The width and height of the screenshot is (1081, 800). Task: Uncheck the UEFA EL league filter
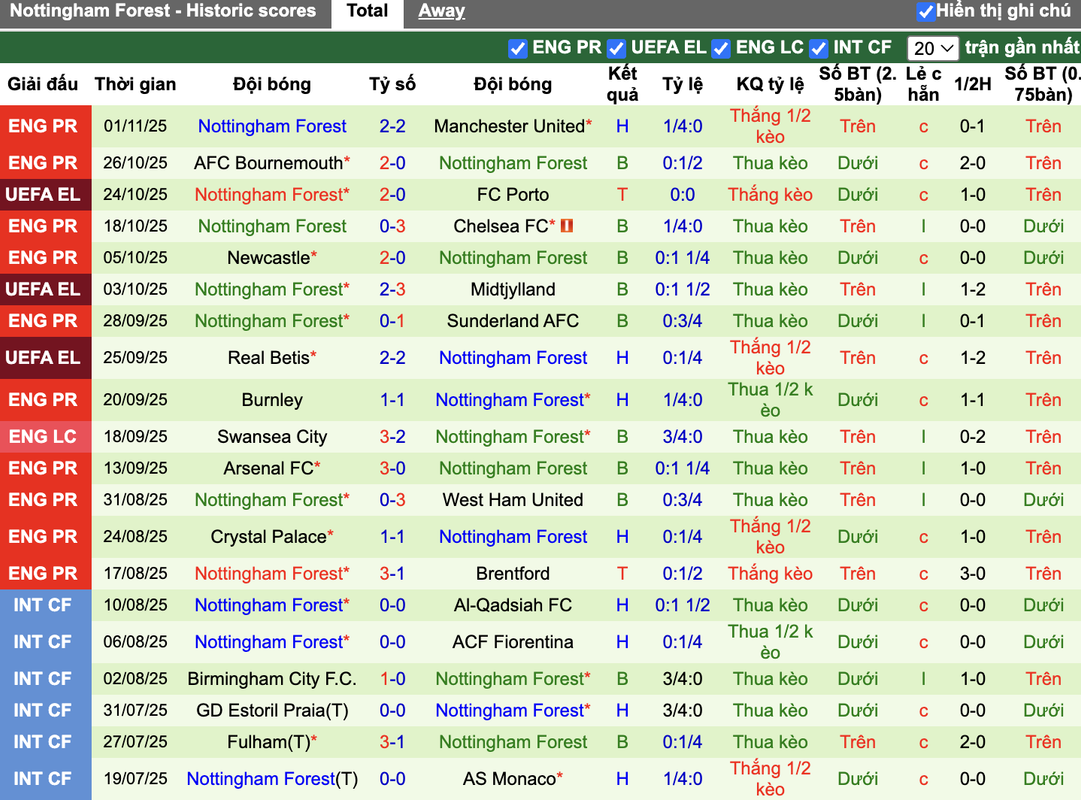pos(616,48)
